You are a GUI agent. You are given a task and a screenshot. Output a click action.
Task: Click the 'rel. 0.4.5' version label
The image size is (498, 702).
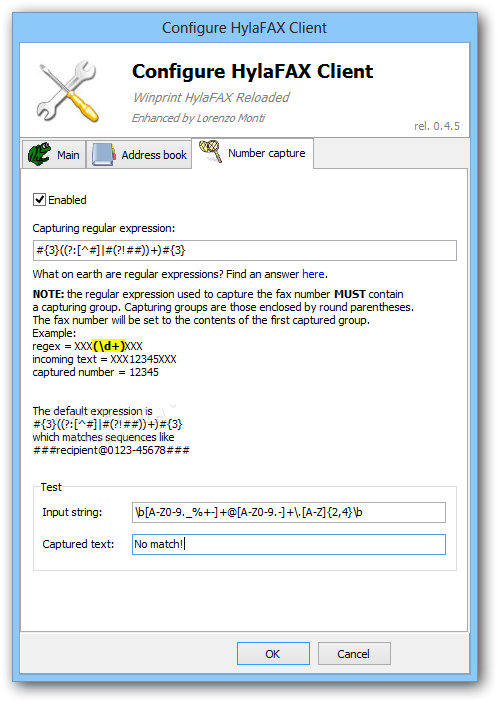pyautogui.click(x=437, y=126)
